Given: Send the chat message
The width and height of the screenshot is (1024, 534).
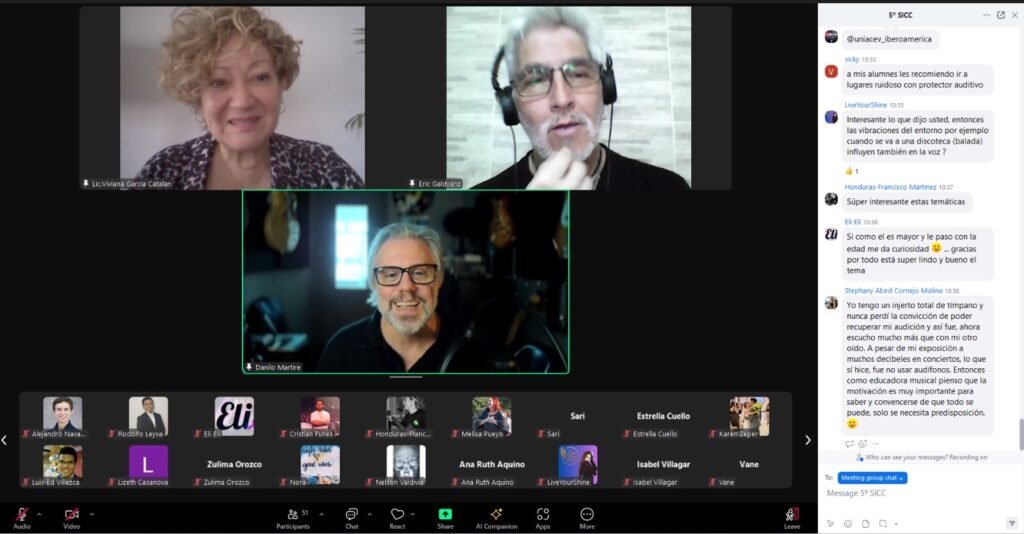Looking at the screenshot, I should click(1012, 524).
